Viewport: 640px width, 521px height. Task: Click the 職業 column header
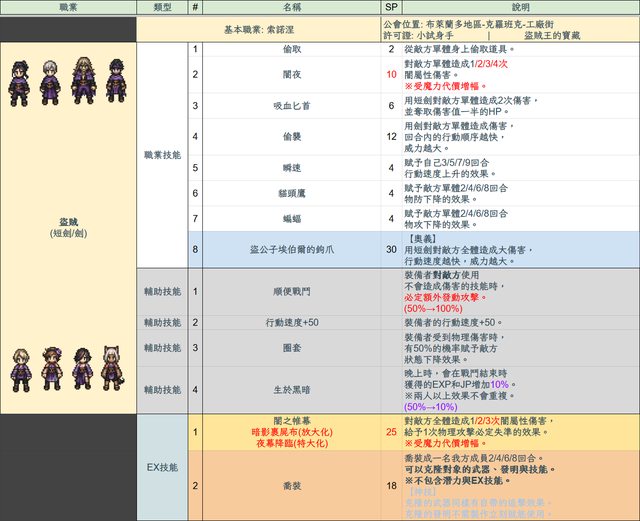pos(67,7)
